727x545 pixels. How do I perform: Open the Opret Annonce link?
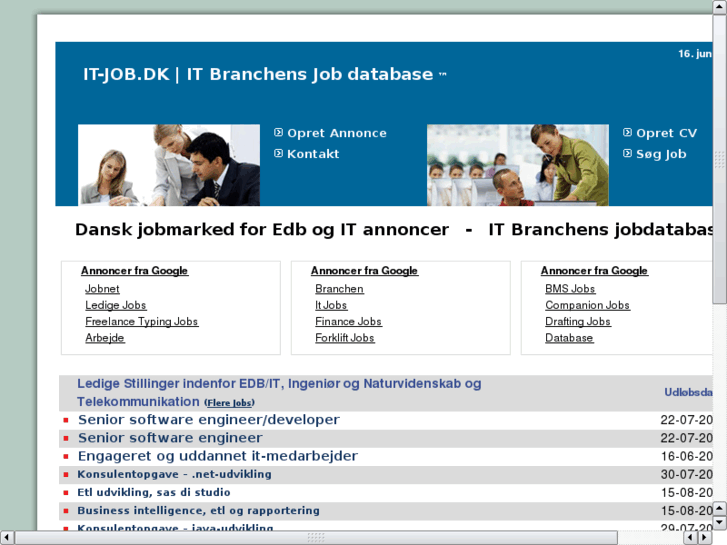[337, 133]
